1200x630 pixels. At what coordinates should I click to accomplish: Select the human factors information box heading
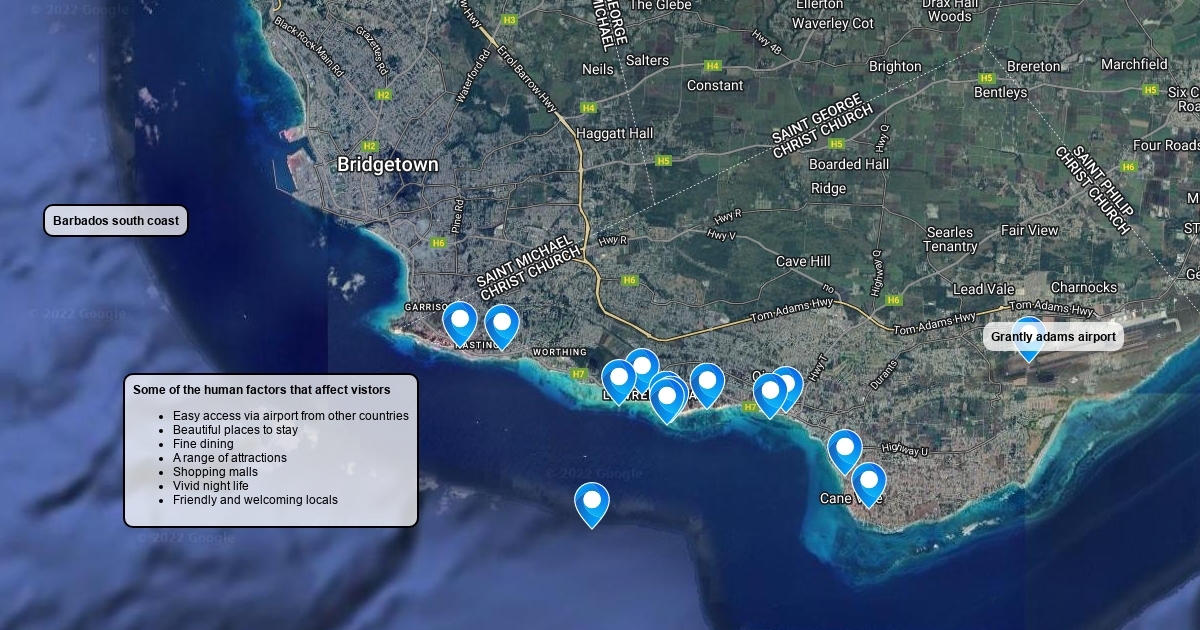[x=261, y=390]
